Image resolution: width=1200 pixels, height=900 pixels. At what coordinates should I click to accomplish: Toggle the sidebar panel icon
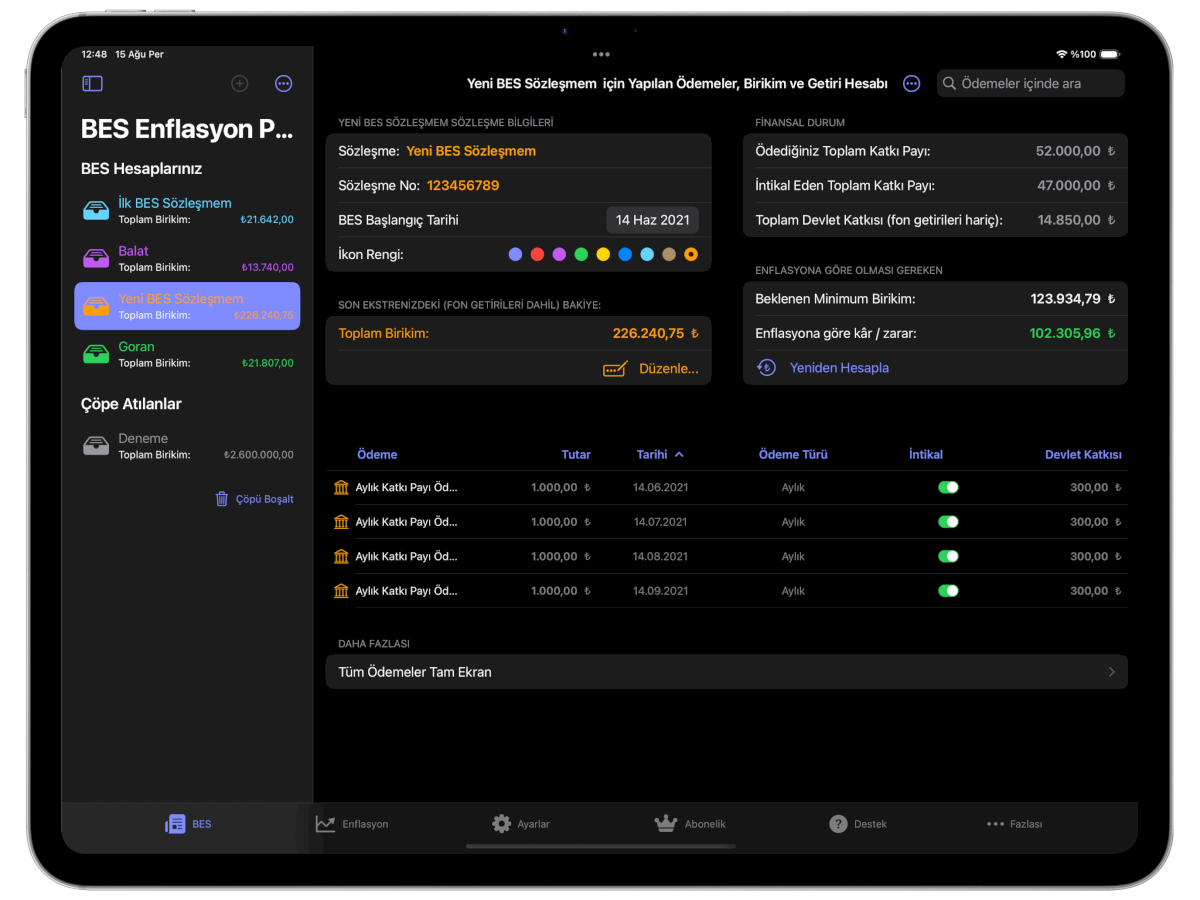coord(93,84)
